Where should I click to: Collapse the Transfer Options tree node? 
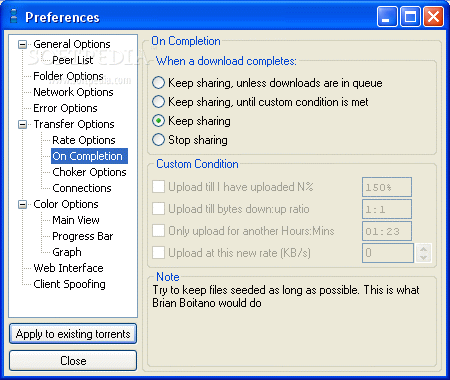click(x=22, y=124)
